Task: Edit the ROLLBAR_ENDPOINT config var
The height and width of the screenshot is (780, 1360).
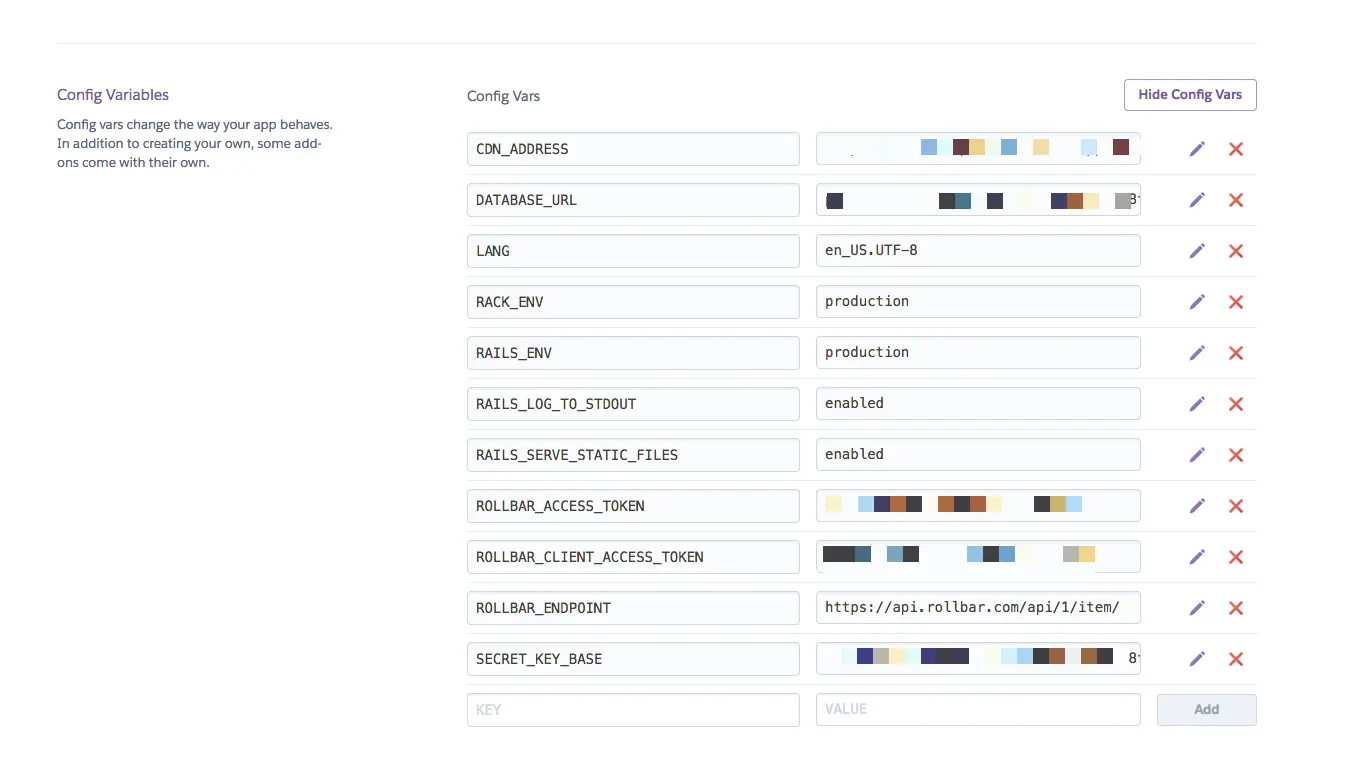Action: [1197, 608]
